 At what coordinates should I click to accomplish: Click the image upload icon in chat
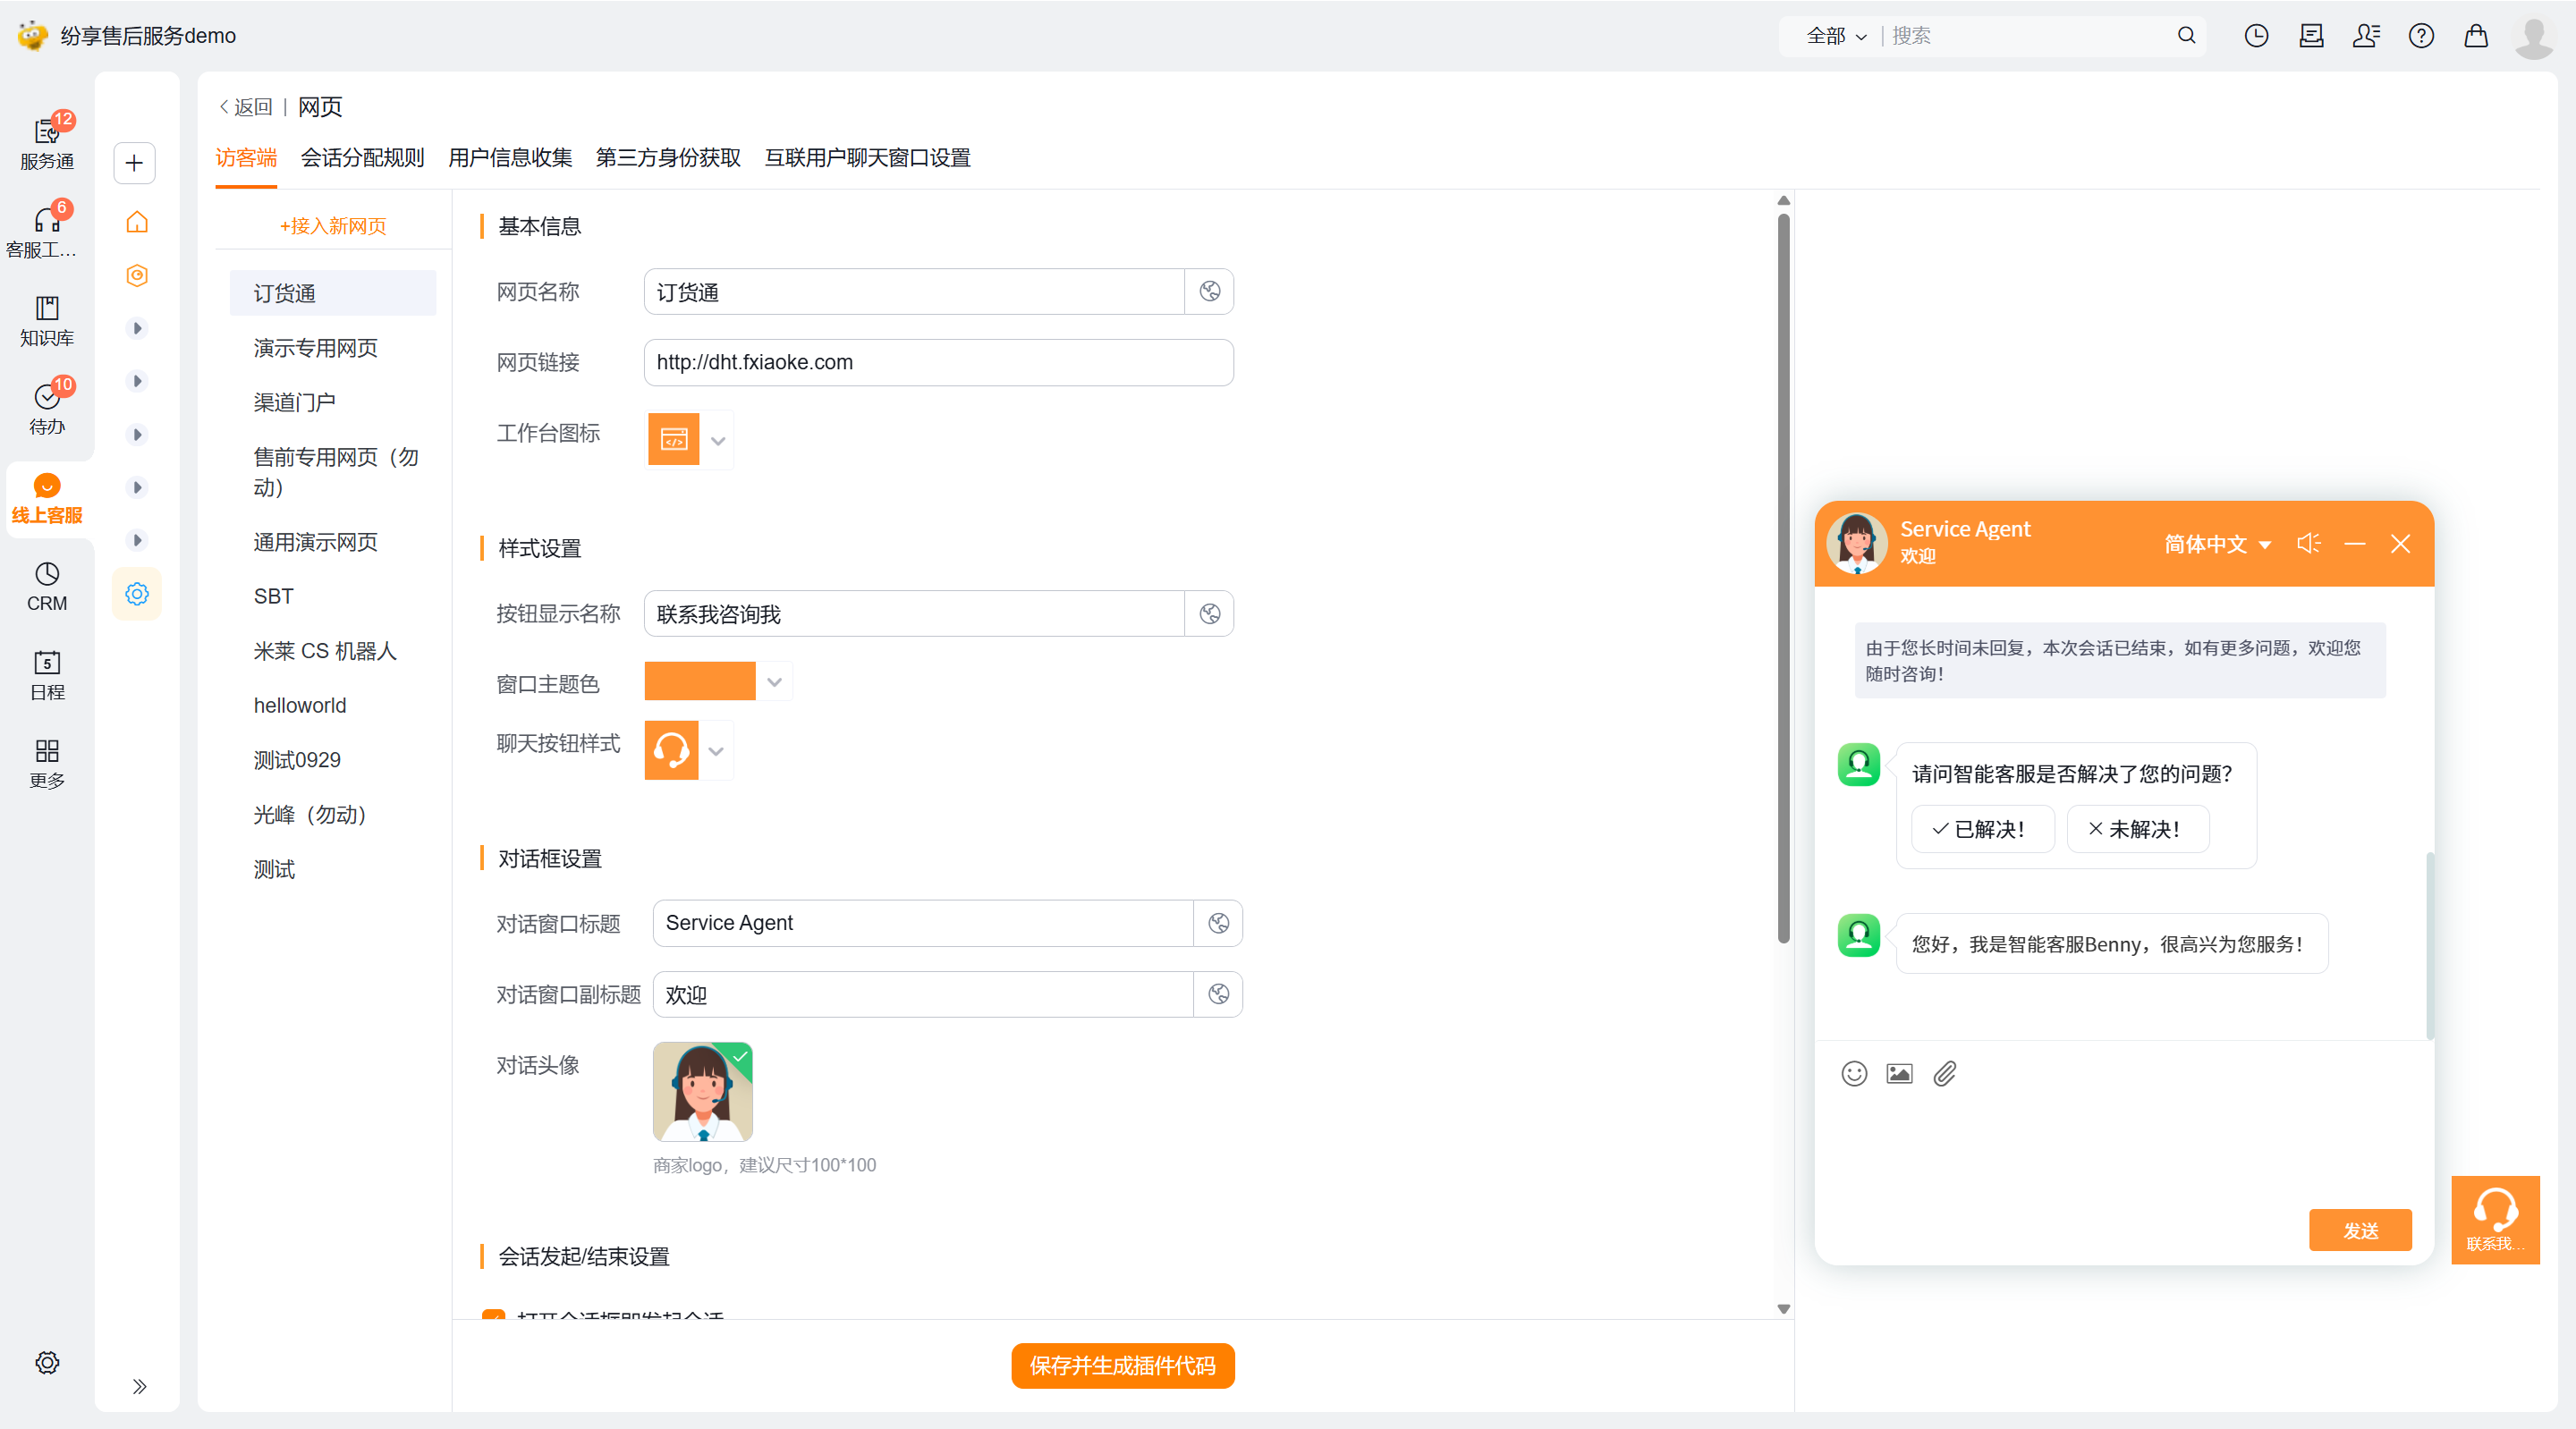(1899, 1073)
